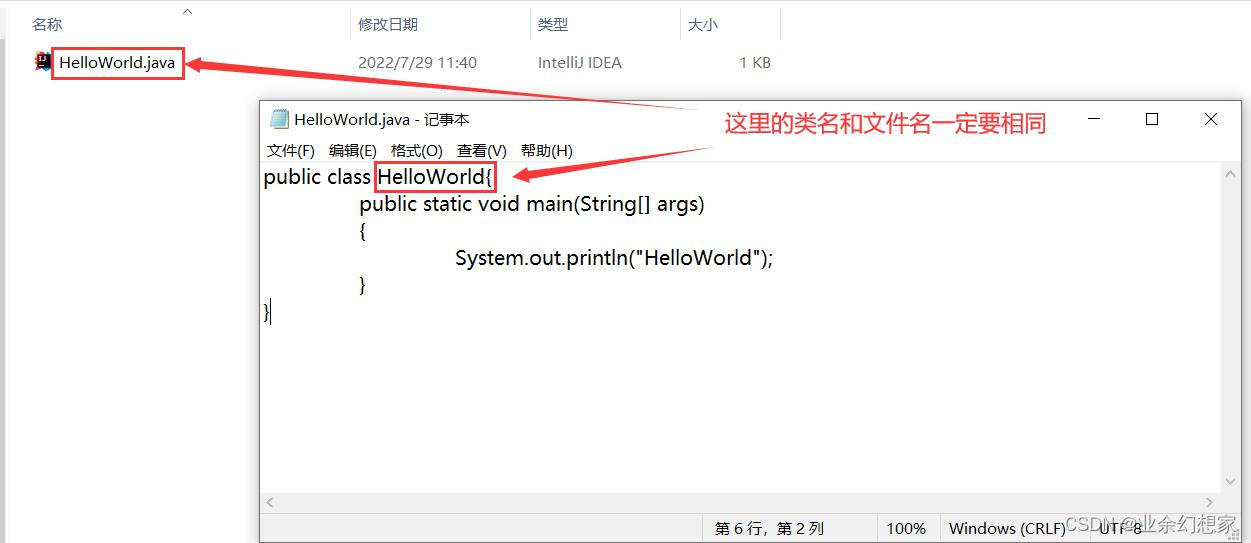This screenshot has width=1251, height=543.
Task: Click the horizontal scrollbar left arrow in Notepad
Action: click(270, 502)
